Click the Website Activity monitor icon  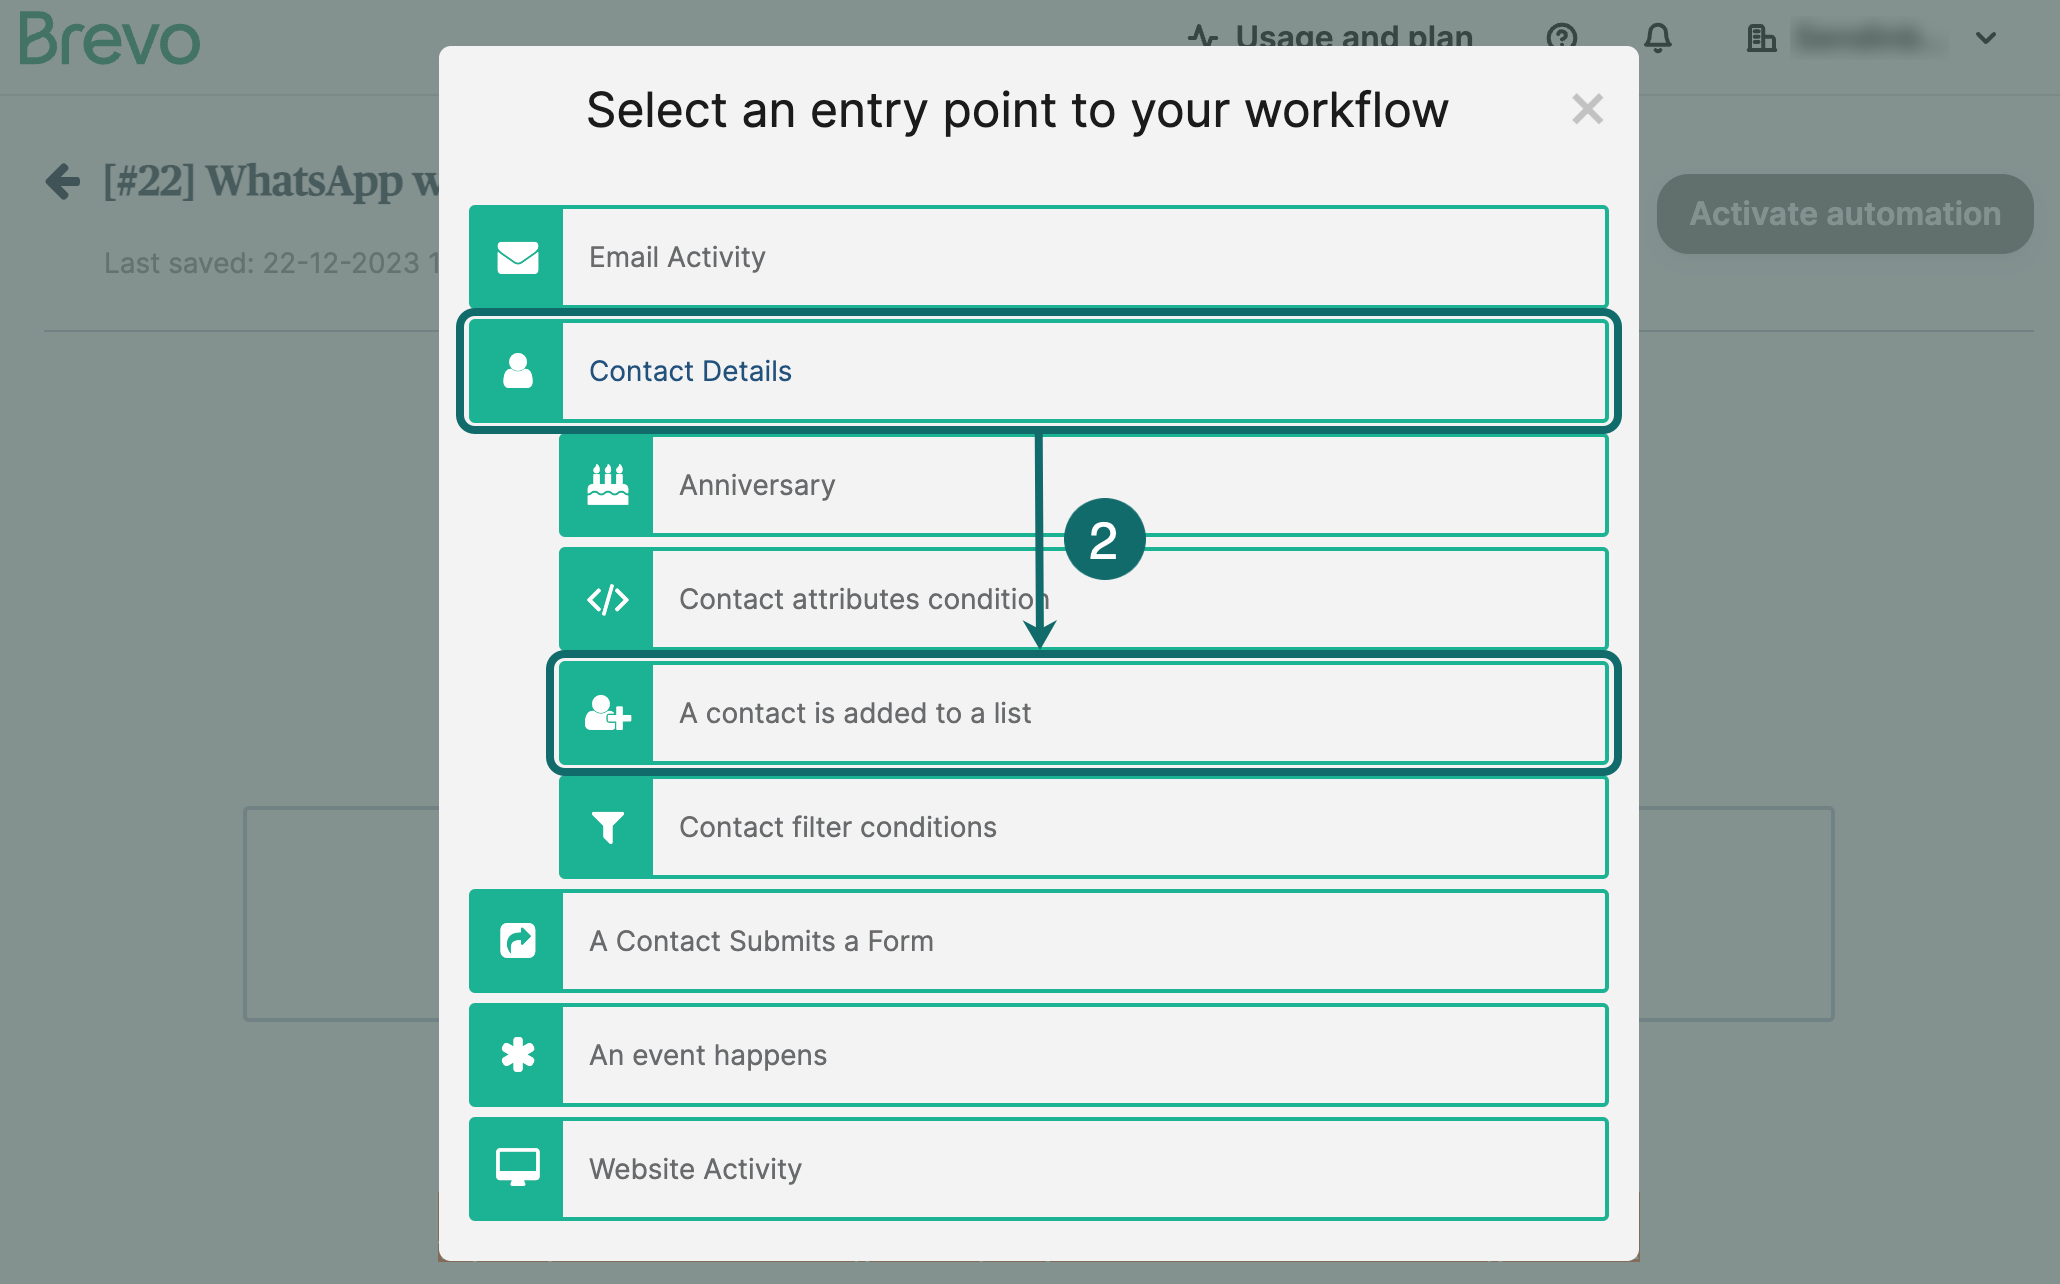(515, 1169)
